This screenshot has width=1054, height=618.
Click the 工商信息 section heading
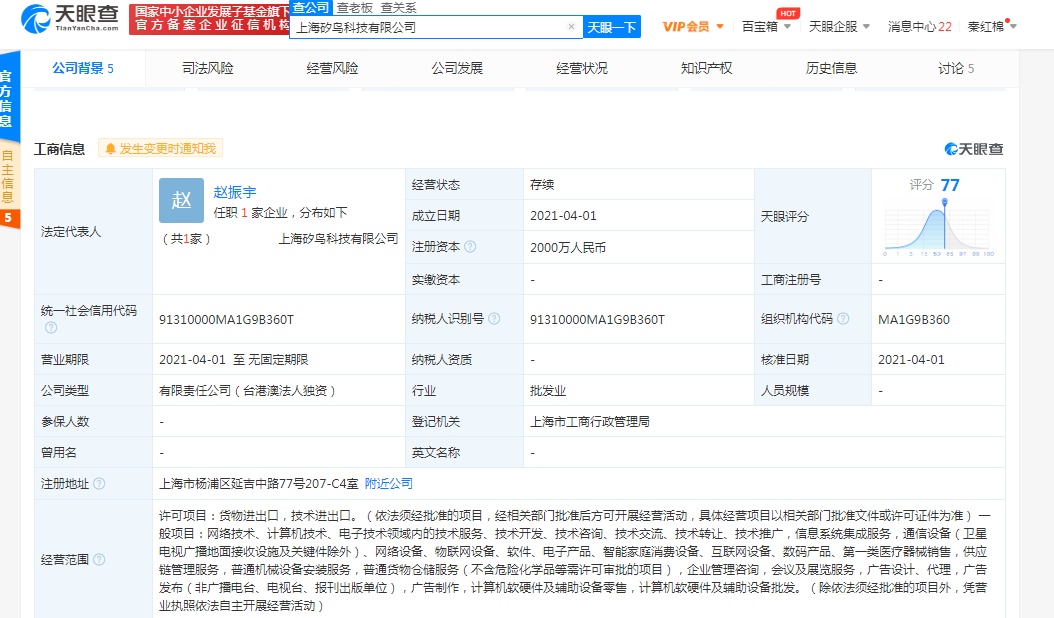pyautogui.click(x=60, y=149)
